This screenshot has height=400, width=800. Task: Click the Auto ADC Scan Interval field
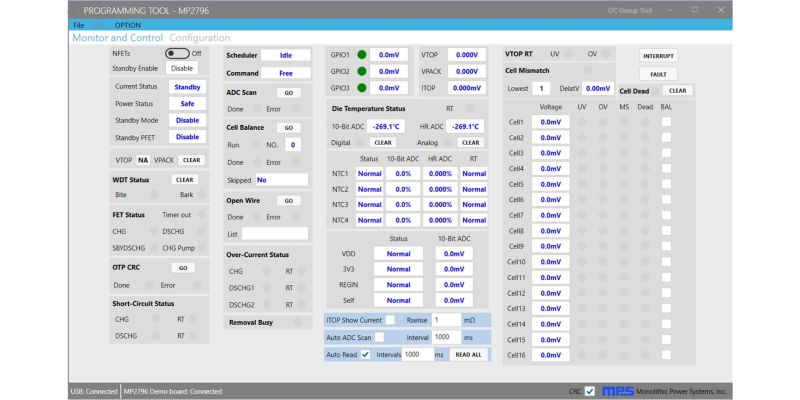(446, 337)
